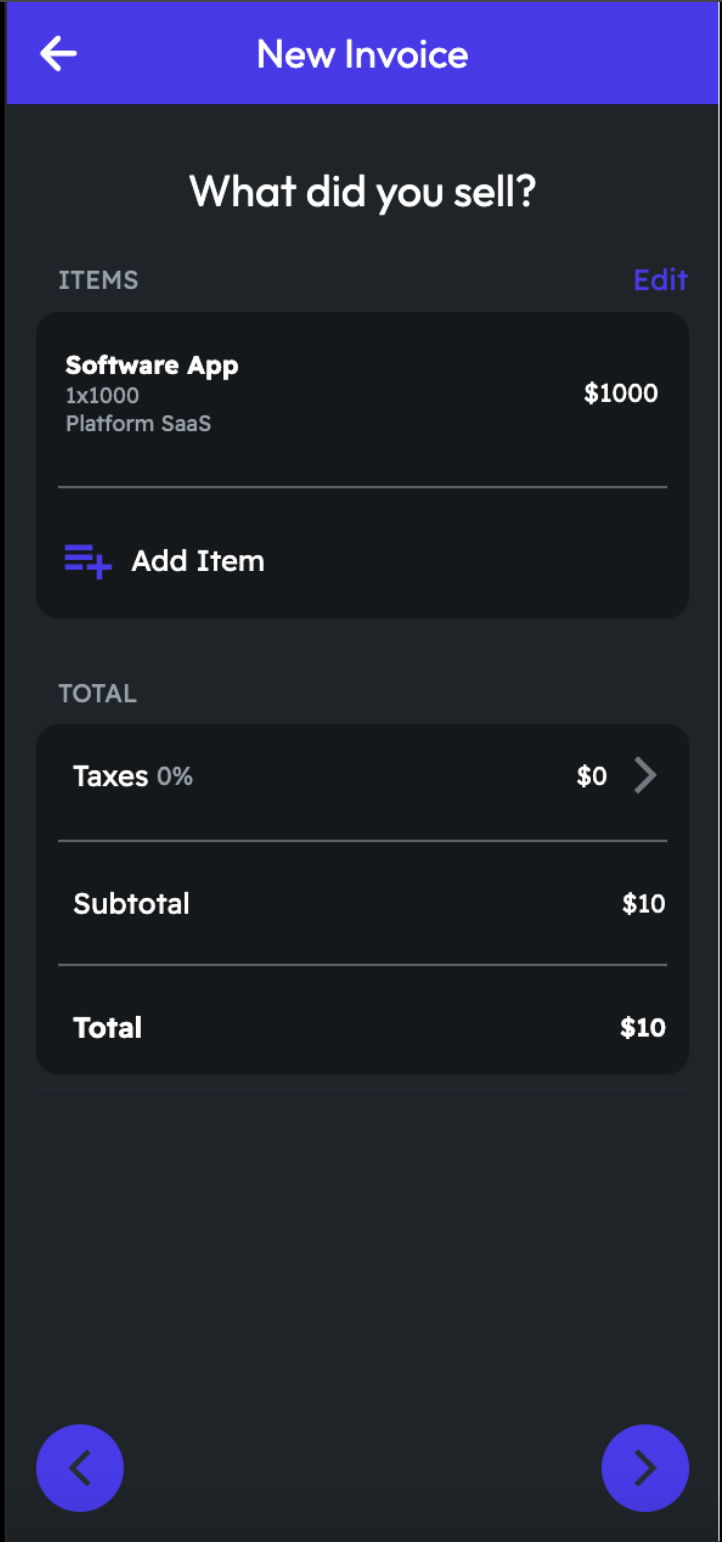Click the Total $10 amount

pyautogui.click(x=643, y=1028)
